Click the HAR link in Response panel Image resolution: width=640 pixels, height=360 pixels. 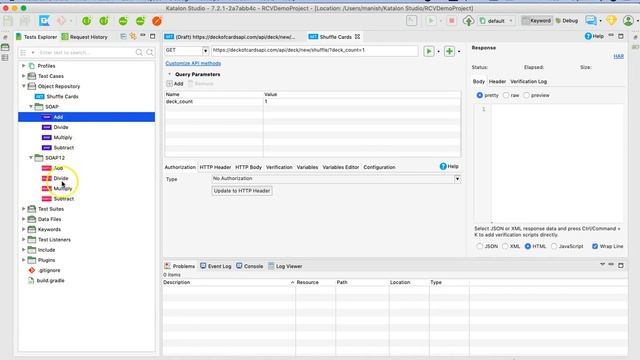point(618,56)
